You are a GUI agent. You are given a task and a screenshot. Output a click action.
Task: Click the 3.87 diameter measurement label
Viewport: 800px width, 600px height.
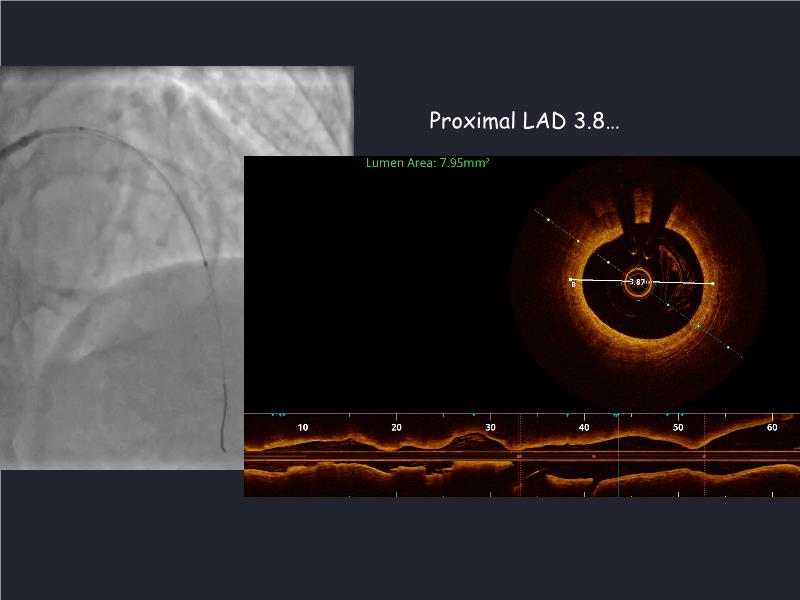(x=637, y=282)
